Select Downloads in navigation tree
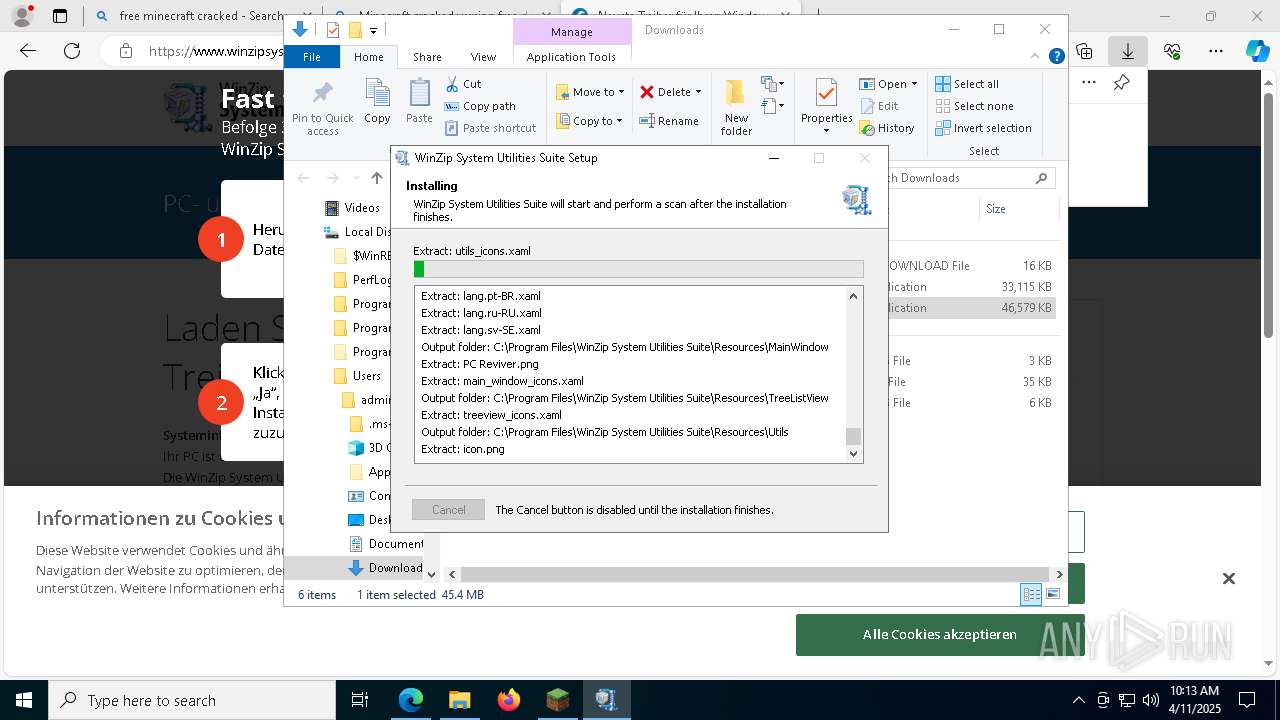 pyautogui.click(x=385, y=568)
